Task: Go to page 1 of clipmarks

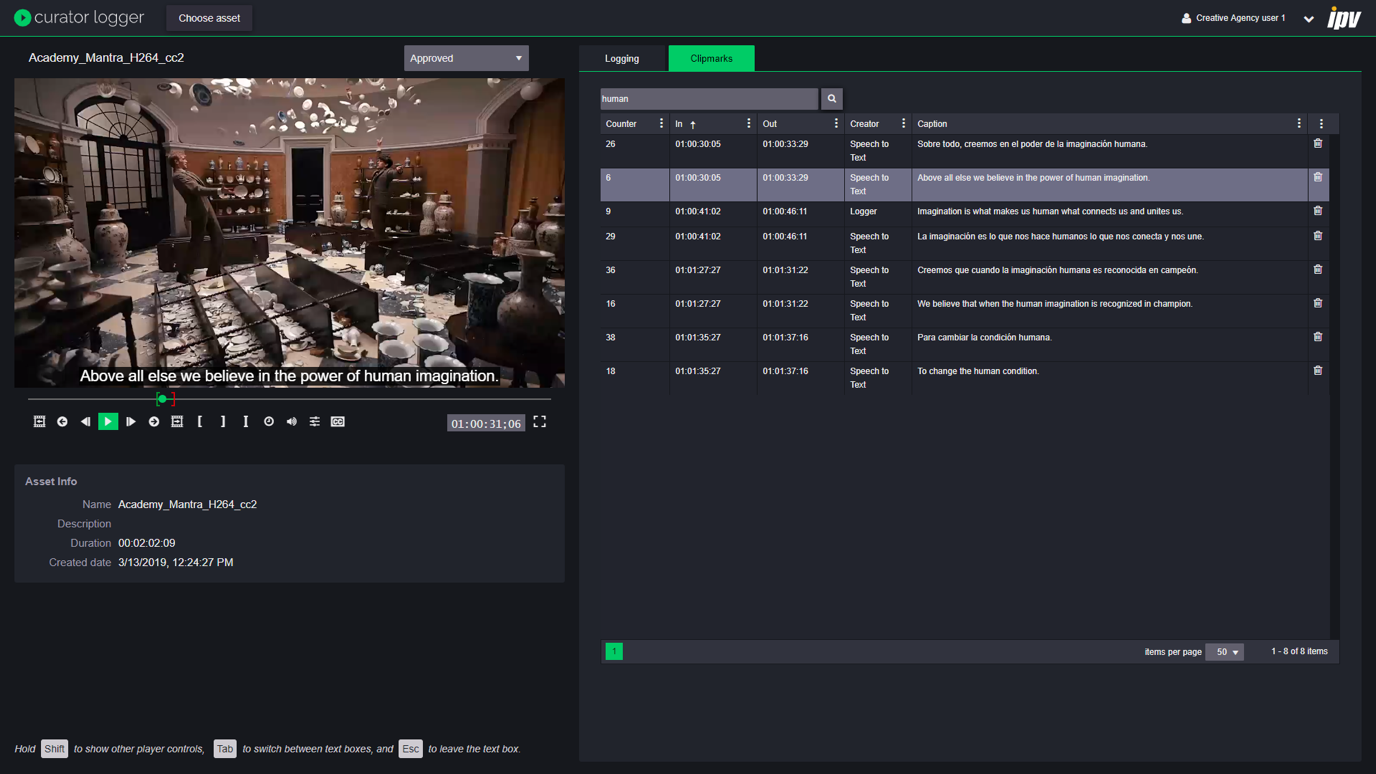Action: click(x=614, y=652)
